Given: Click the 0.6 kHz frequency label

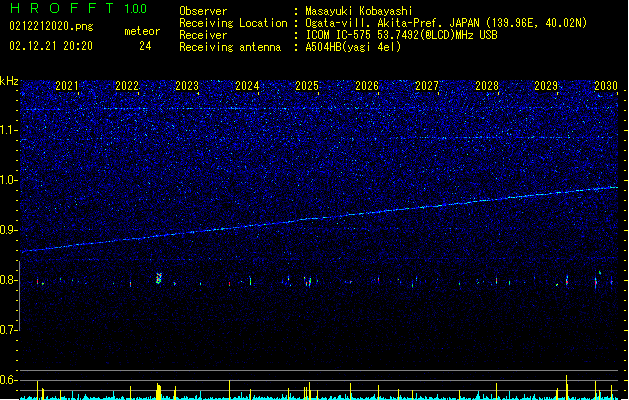Looking at the screenshot, I should point(9,380).
